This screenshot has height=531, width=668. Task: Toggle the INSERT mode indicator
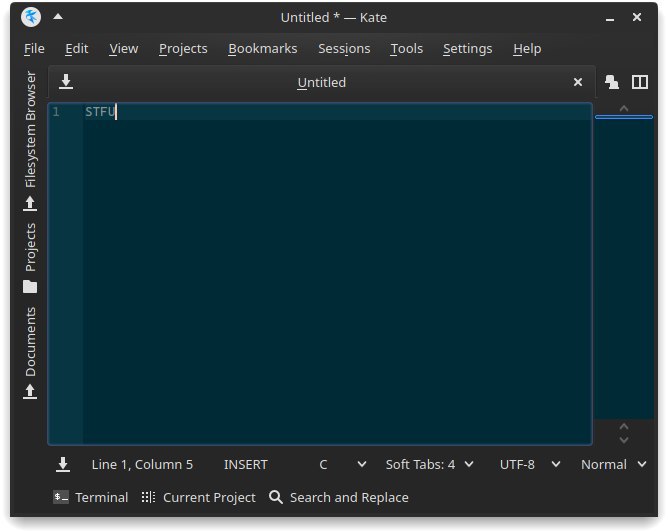click(246, 465)
